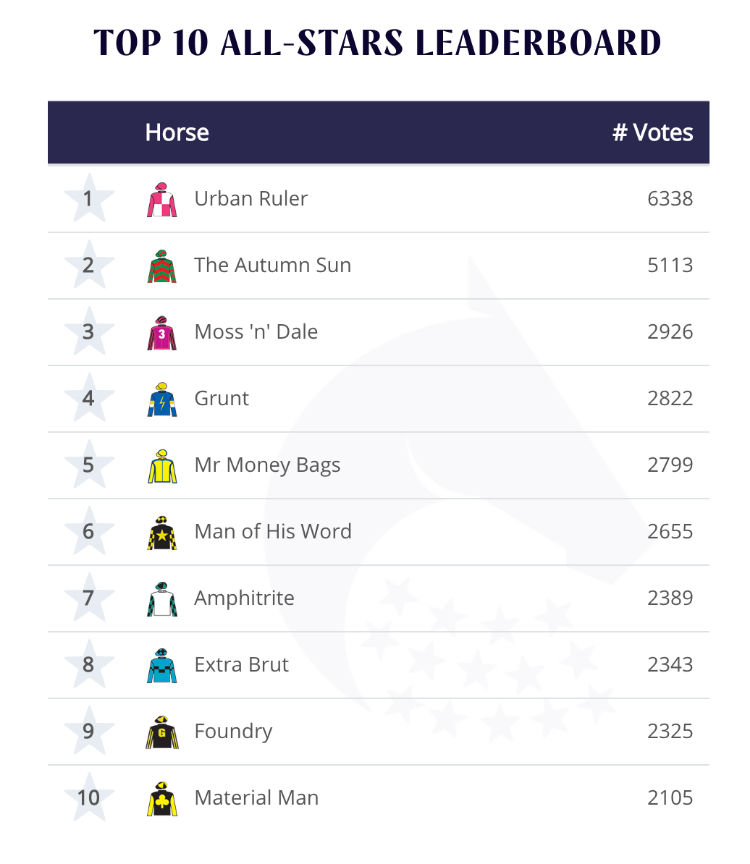
Task: Click Man of His Word's star silk
Action: [162, 533]
